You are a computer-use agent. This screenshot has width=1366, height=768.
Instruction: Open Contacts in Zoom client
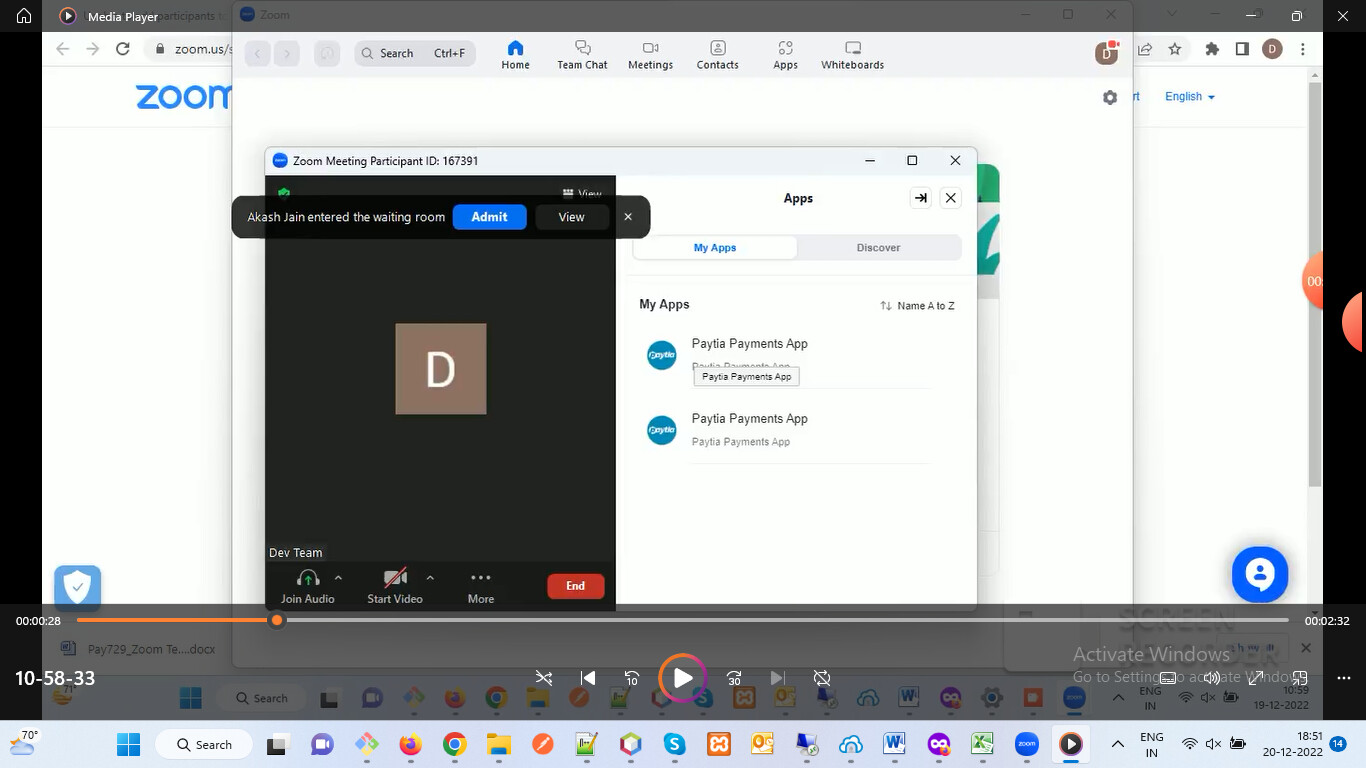click(x=718, y=54)
